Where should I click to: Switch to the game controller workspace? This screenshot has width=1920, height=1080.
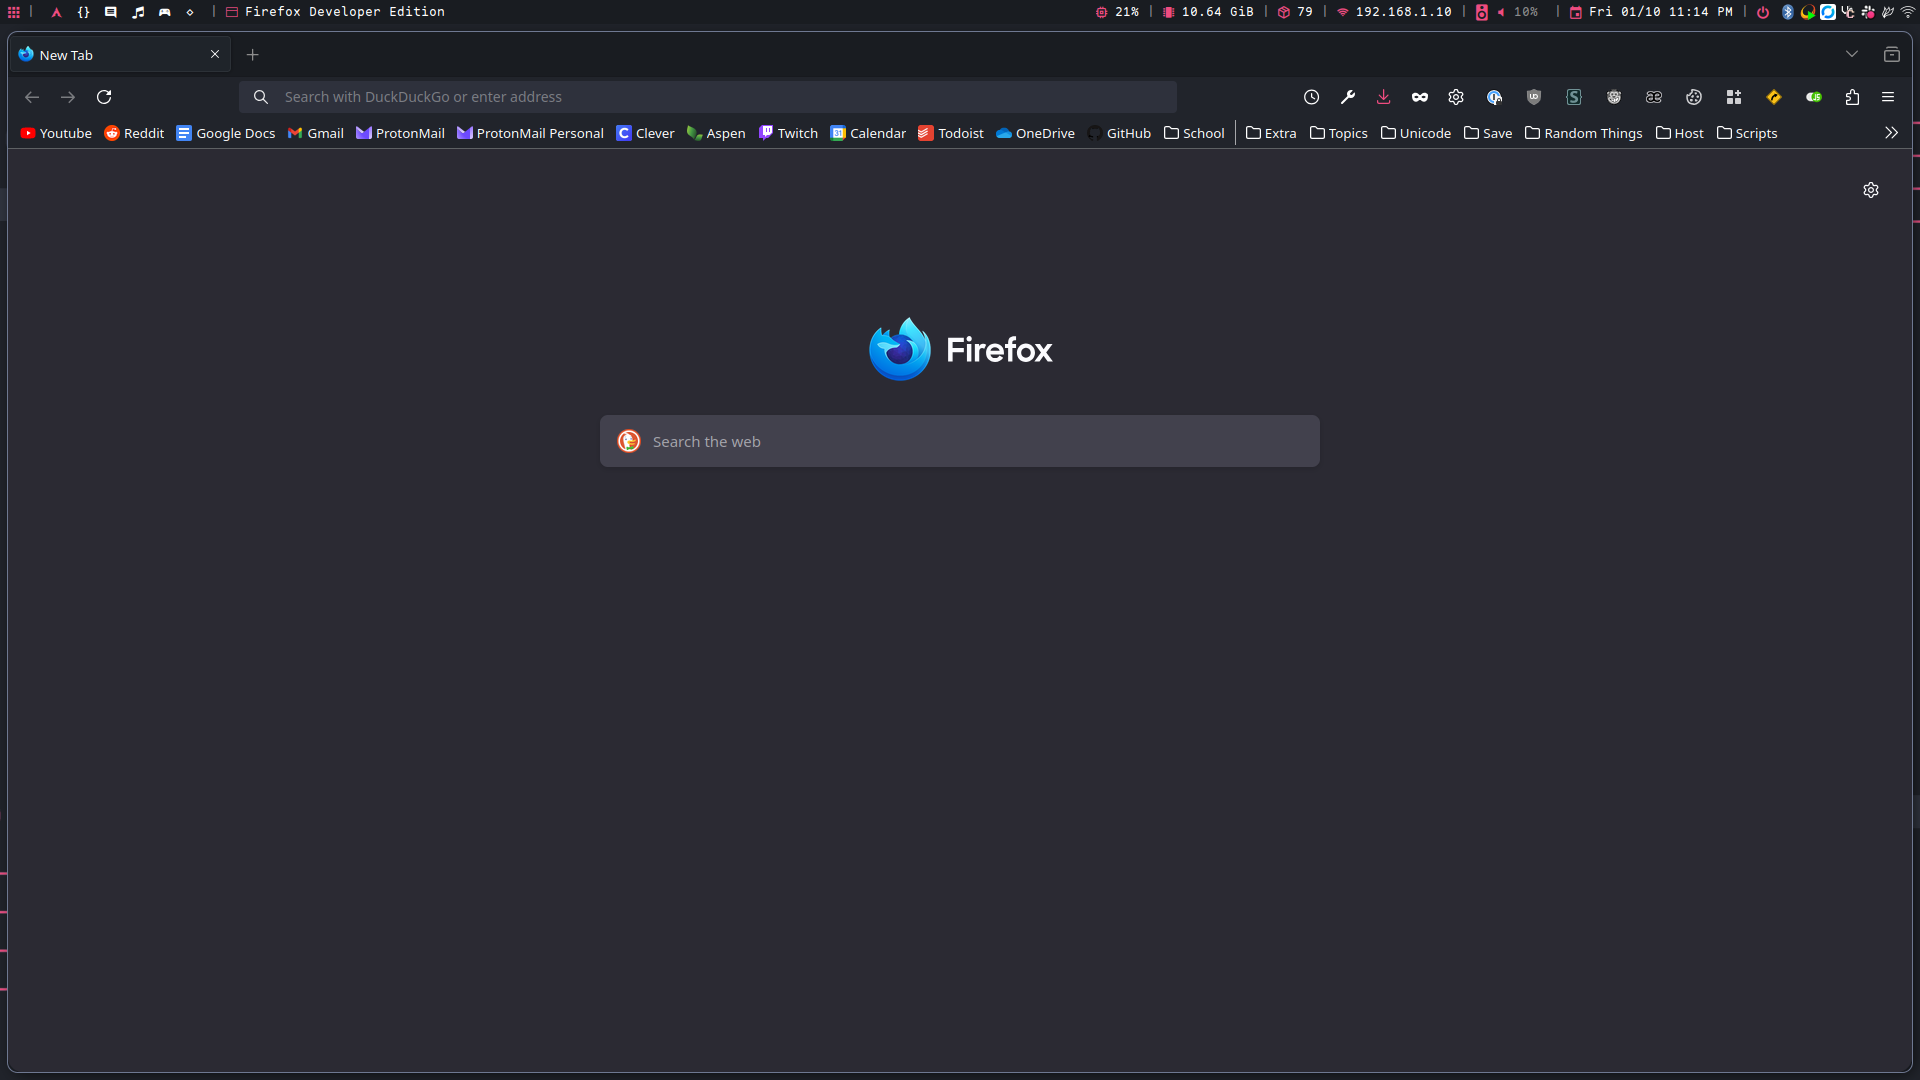[x=165, y=12]
